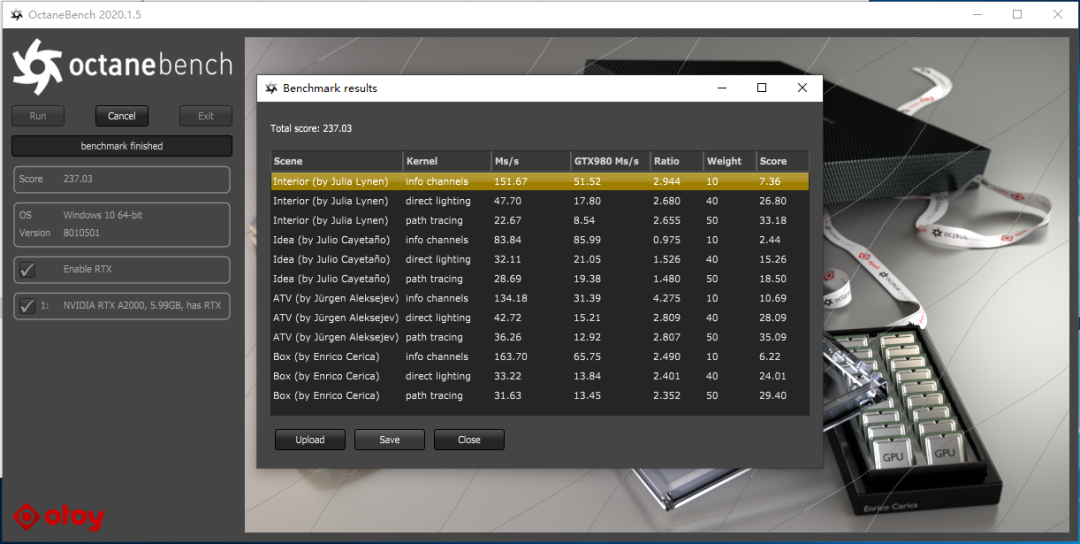Minimize the Benchmark results dialog
1080x544 pixels.
tap(722, 87)
